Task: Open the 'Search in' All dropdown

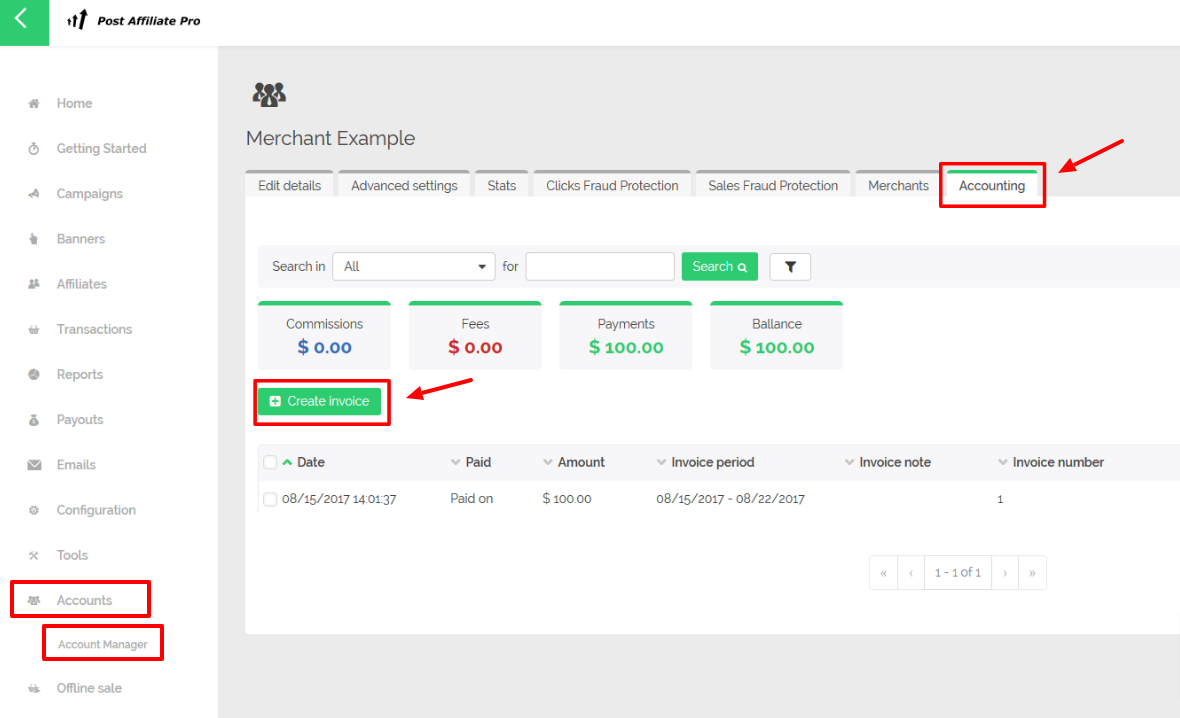Action: (414, 267)
